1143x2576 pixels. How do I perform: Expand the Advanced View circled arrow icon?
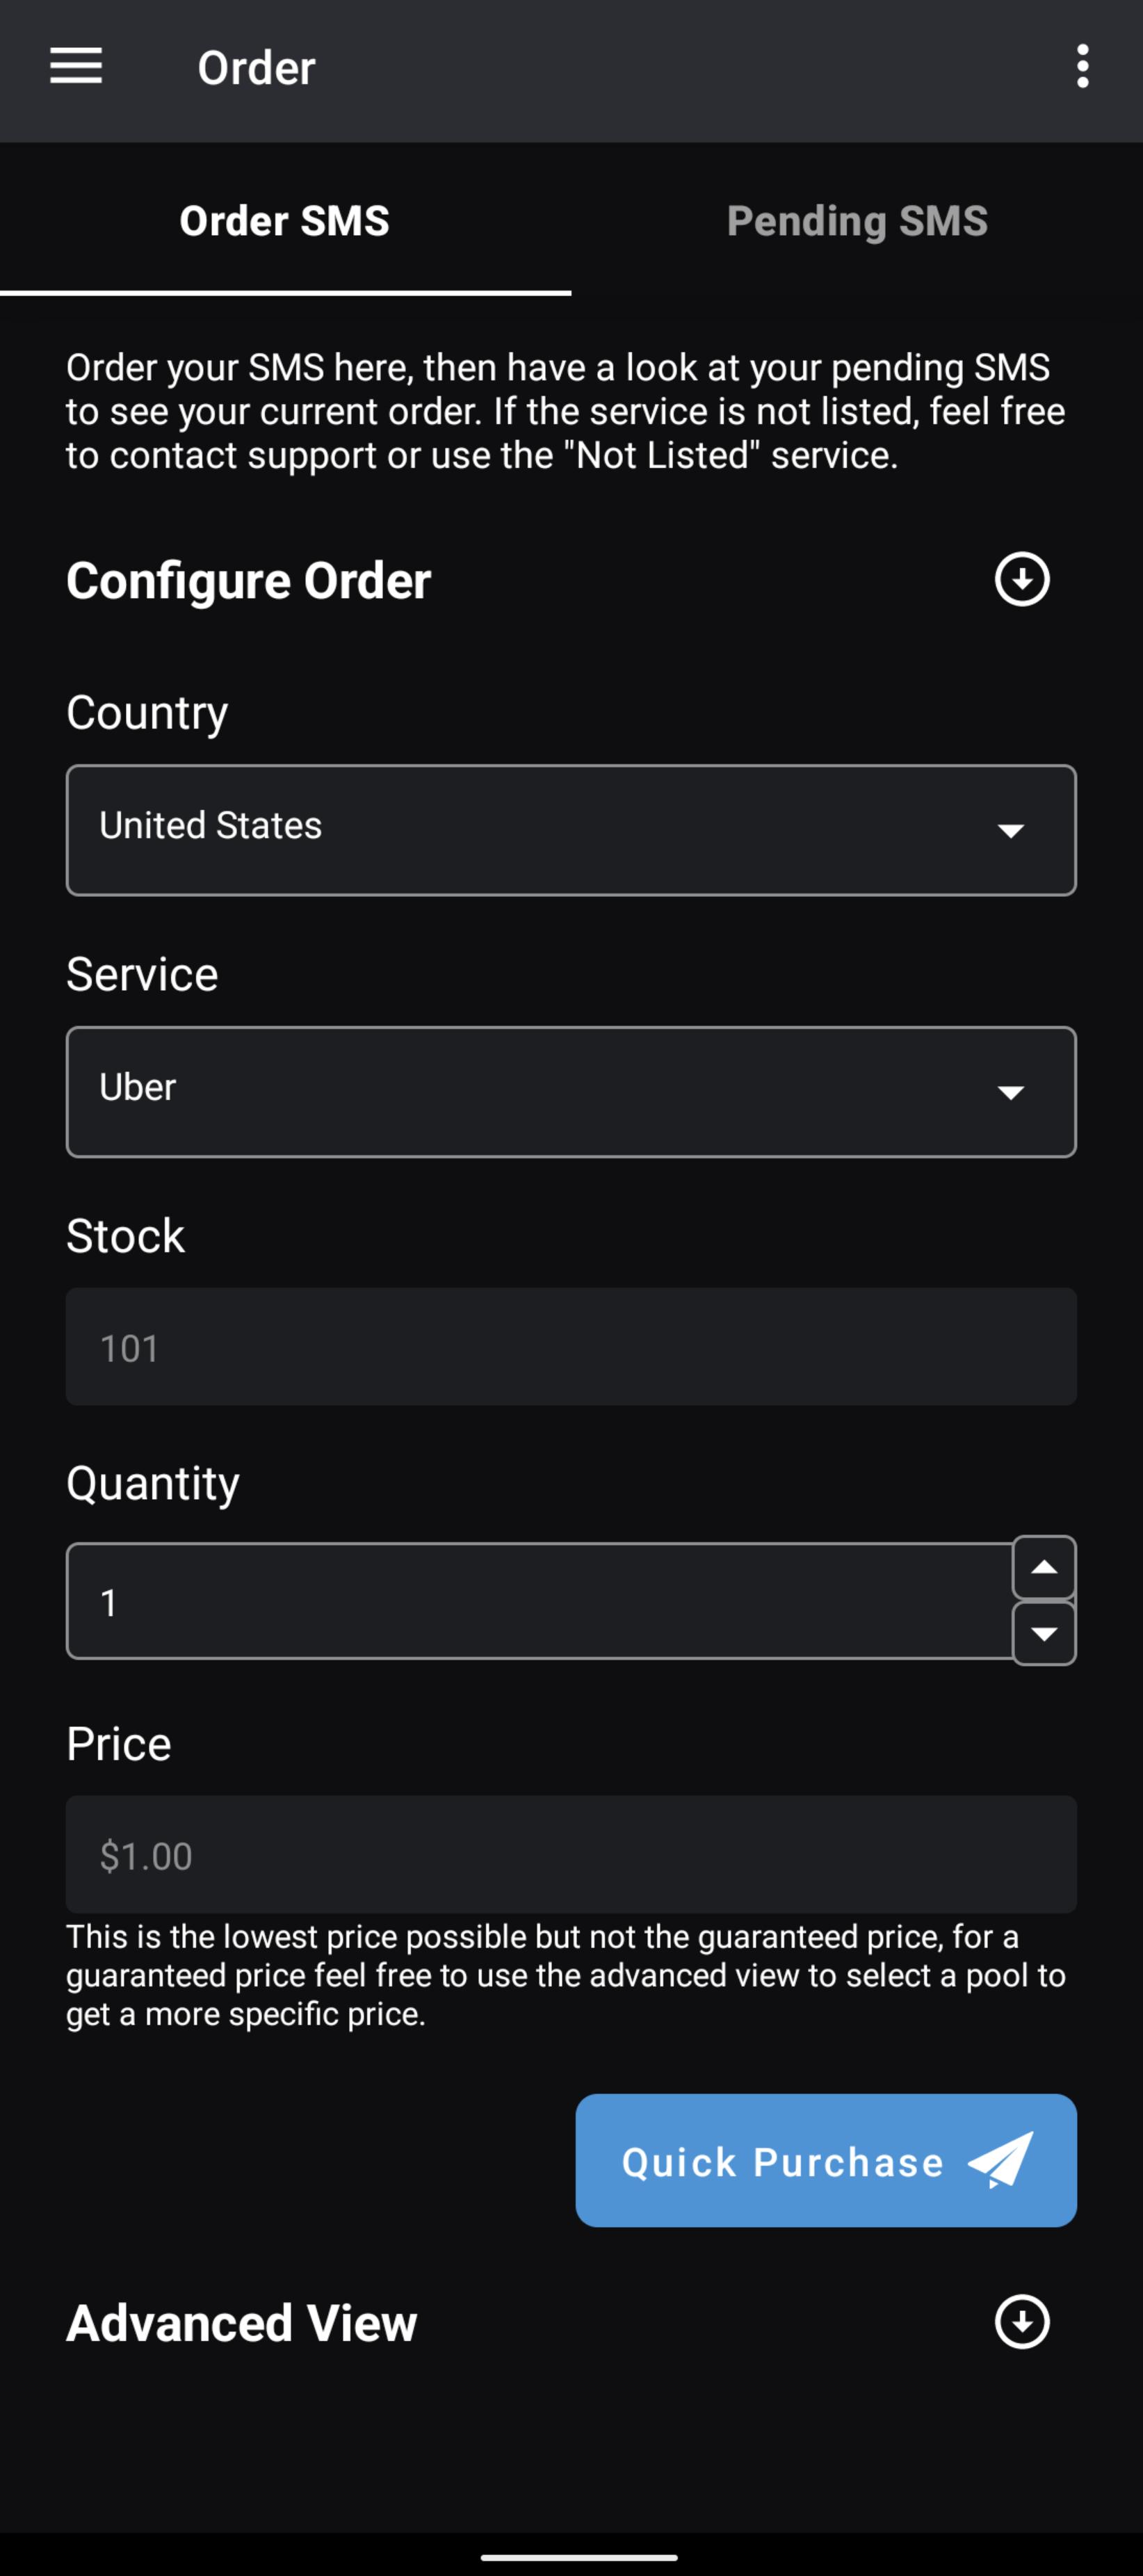(1021, 2321)
